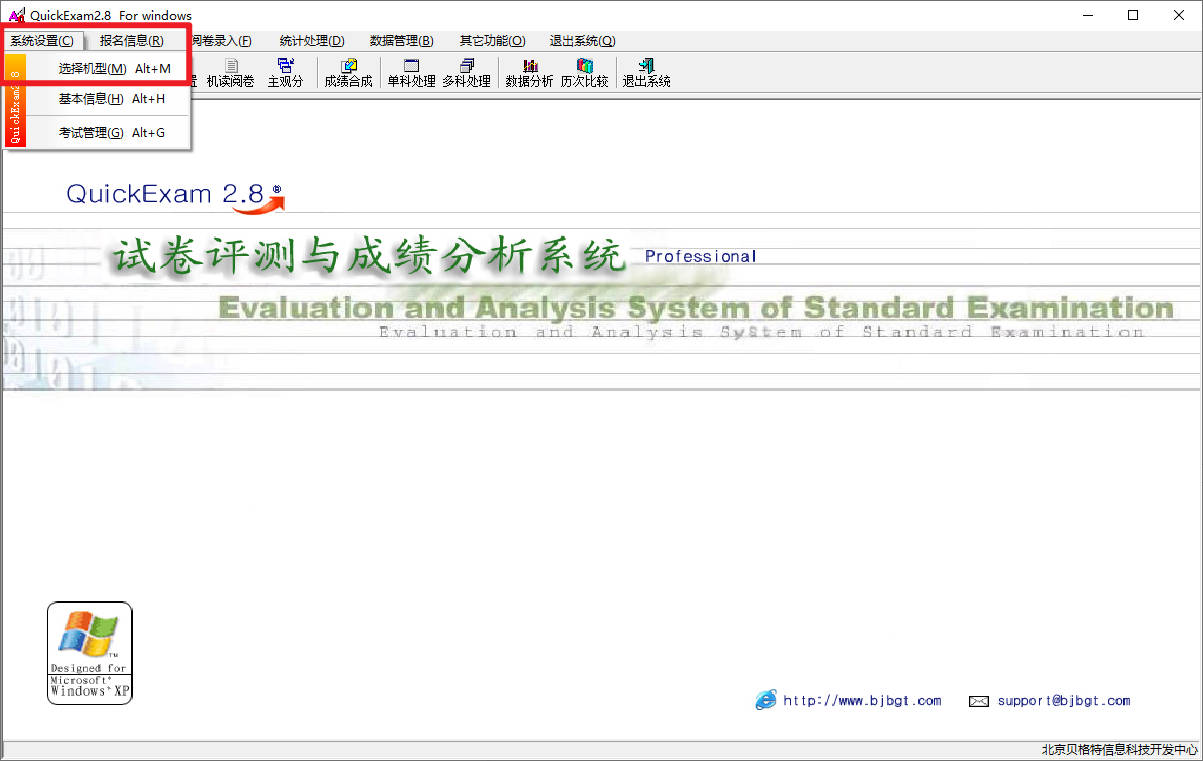1203x761 pixels.
Task: Click the Designed for Windows XP logo
Action: click(x=90, y=653)
